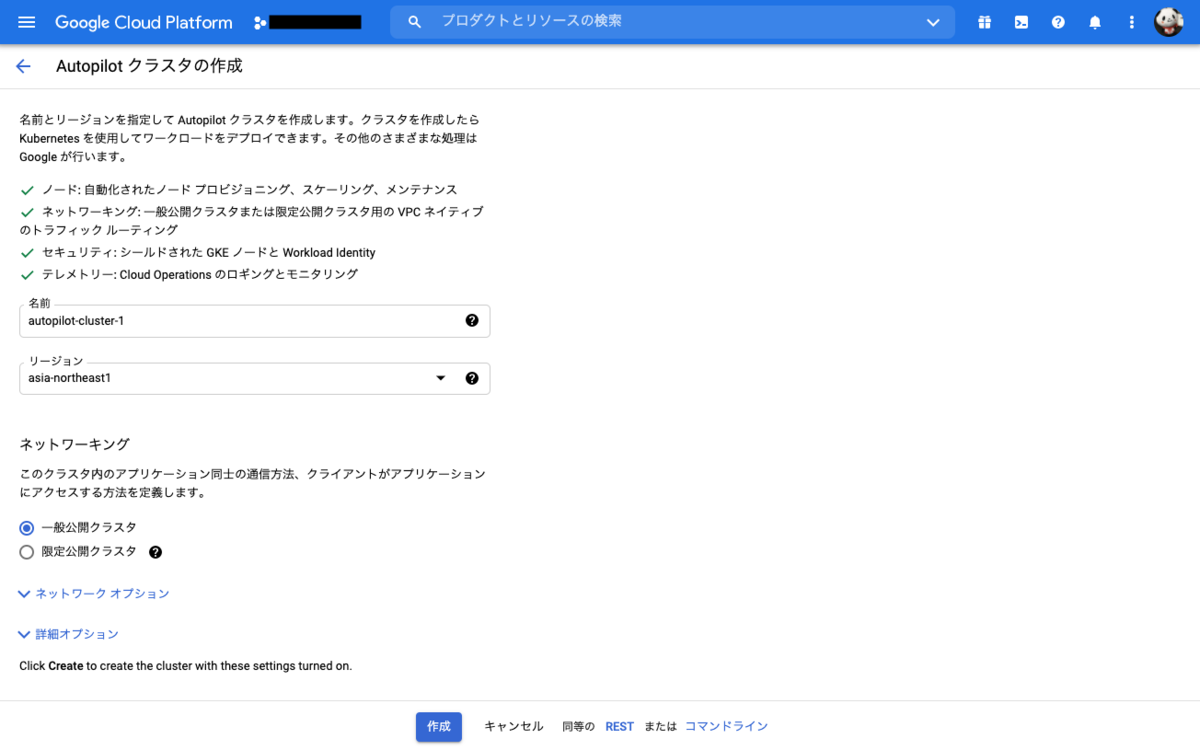
Task: Click the ノード provisioning checkmark line
Action: pos(239,189)
